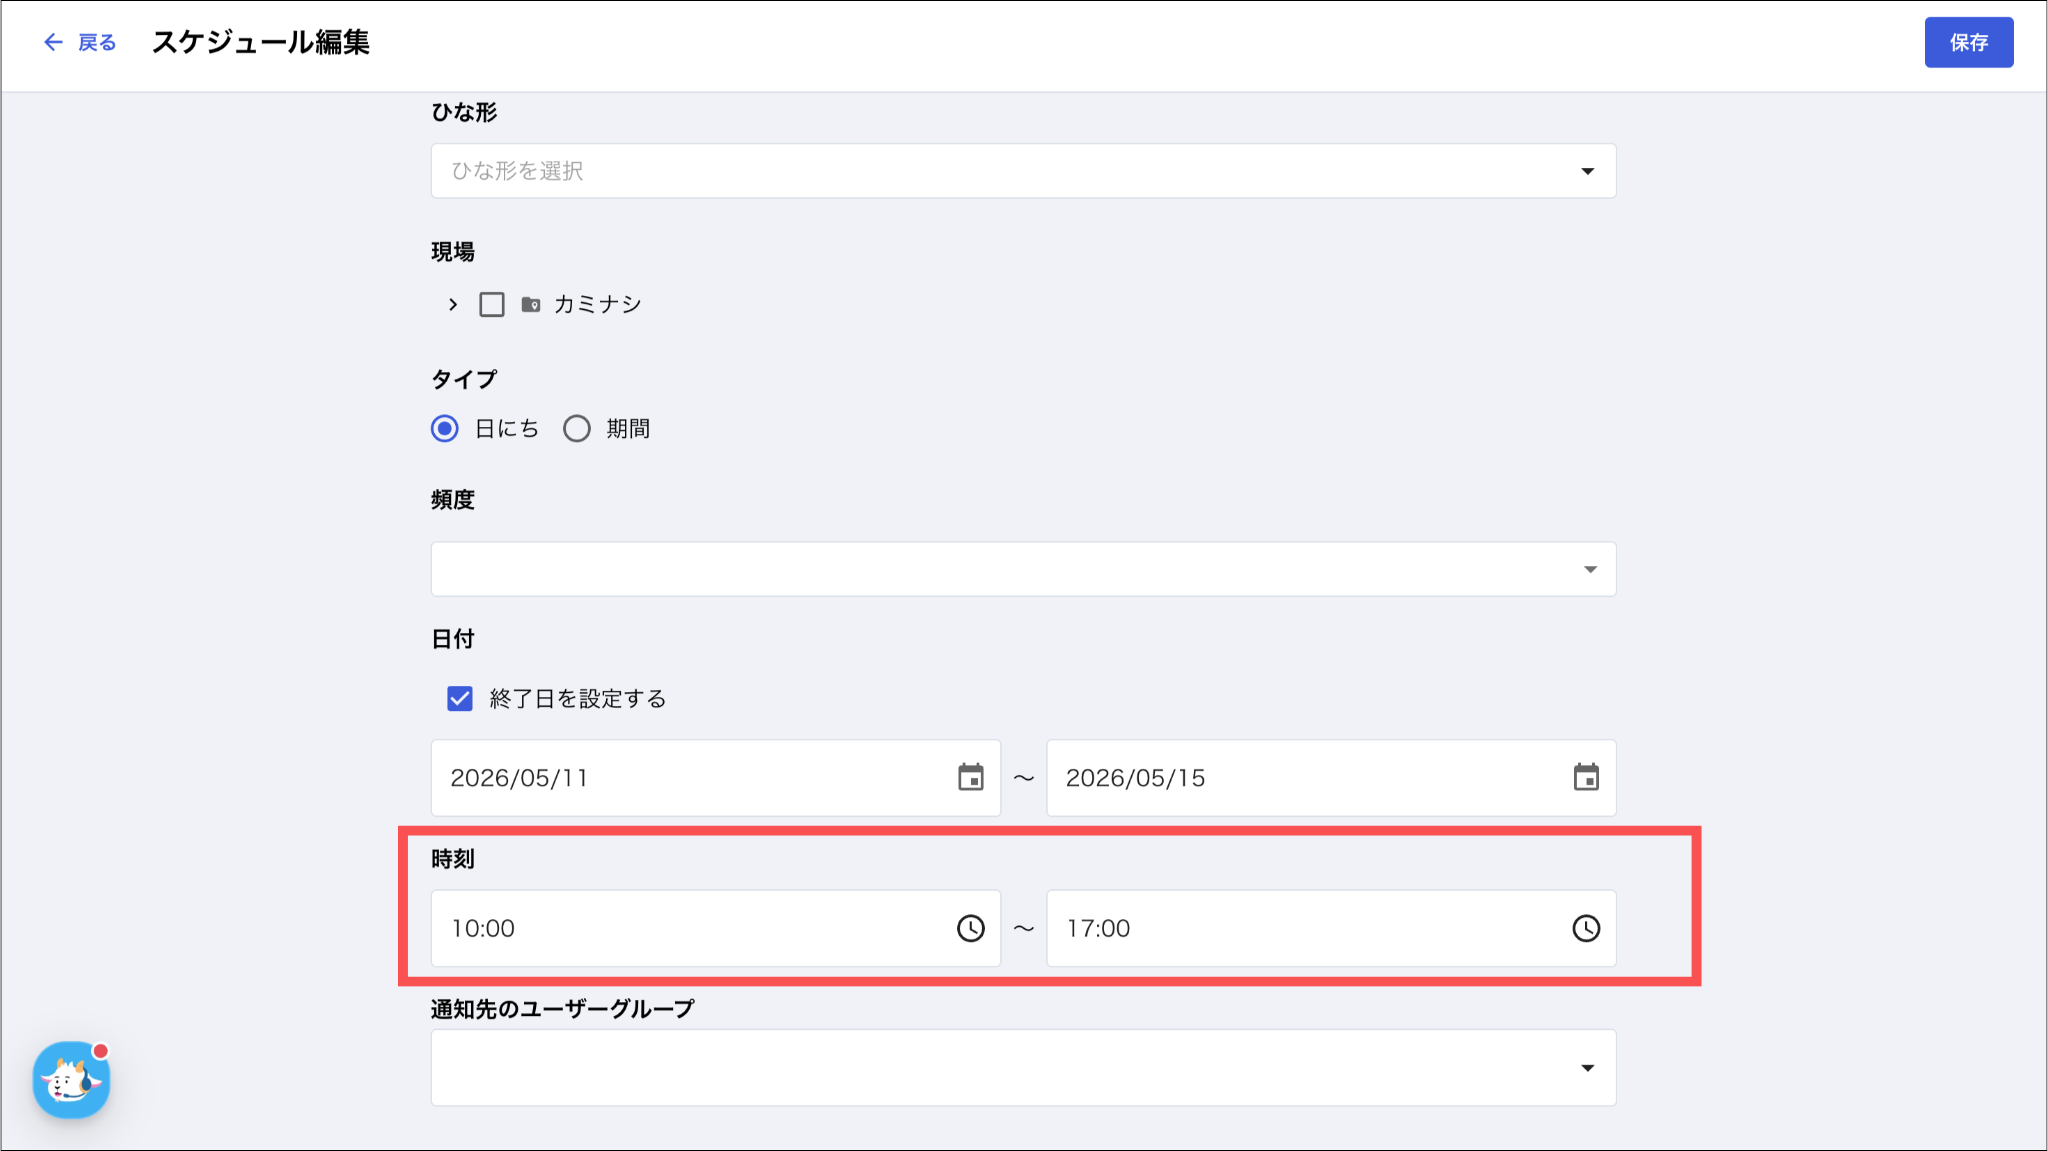
Task: Open the cow mascot support chat widget
Action: 71,1080
